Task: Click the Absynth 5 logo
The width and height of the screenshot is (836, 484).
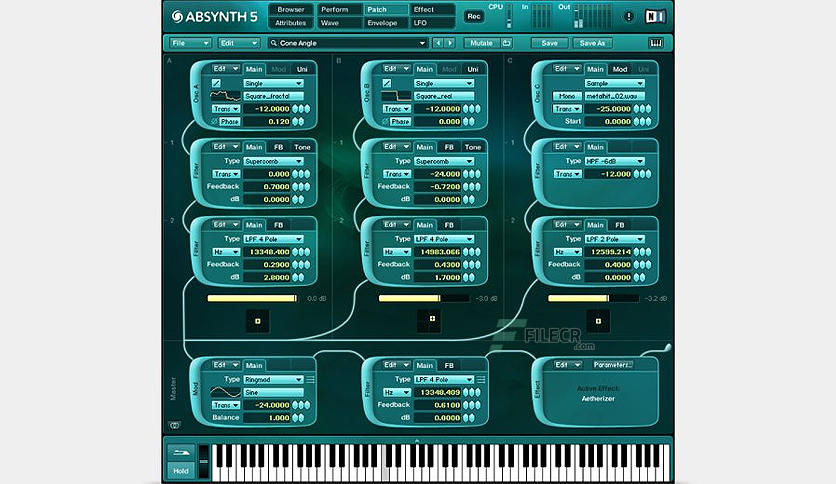Action: click(x=214, y=17)
